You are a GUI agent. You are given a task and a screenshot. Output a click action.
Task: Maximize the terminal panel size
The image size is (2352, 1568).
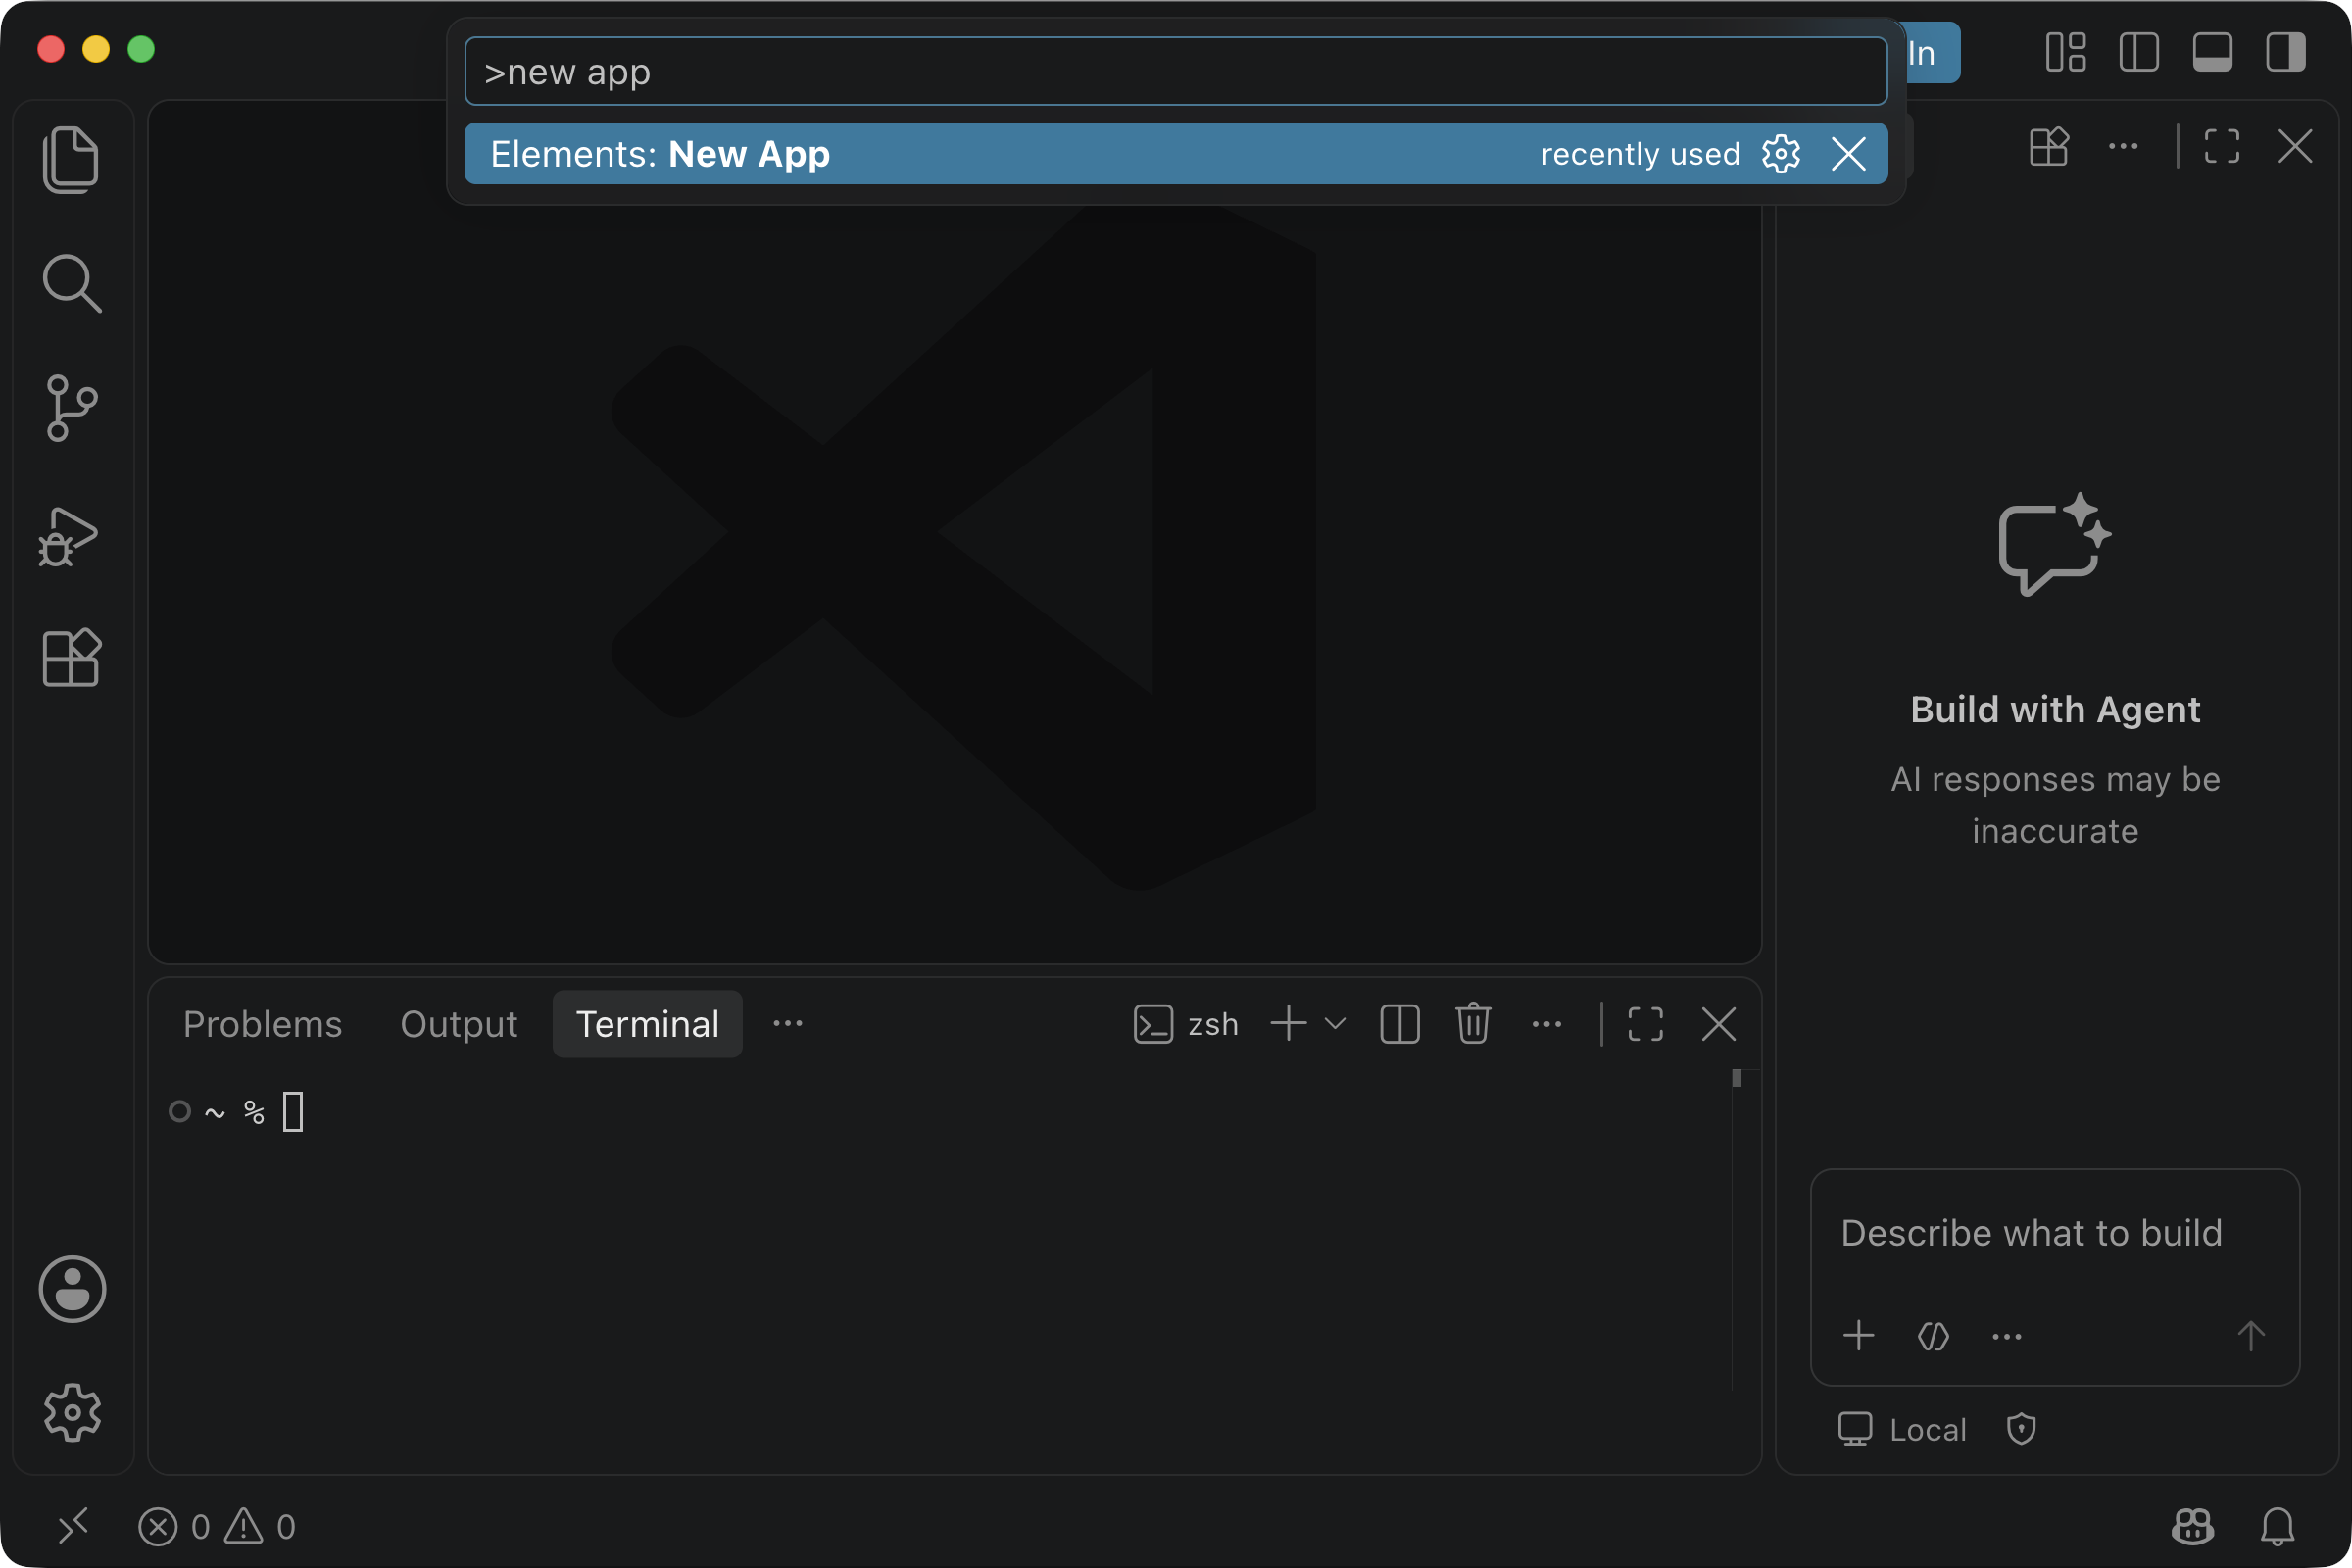pos(1646,1024)
